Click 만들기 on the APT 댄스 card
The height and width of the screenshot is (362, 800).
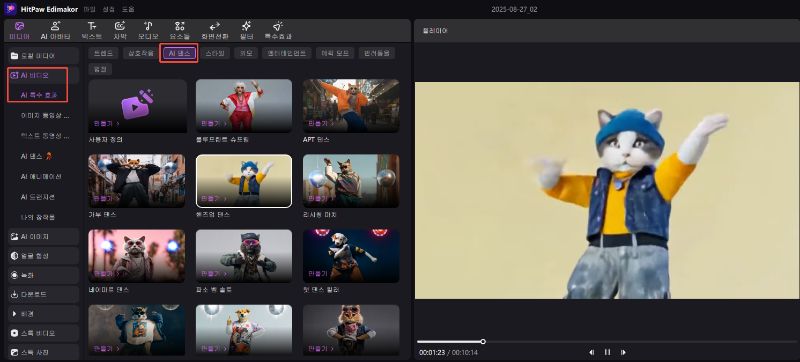pyautogui.click(x=321, y=123)
